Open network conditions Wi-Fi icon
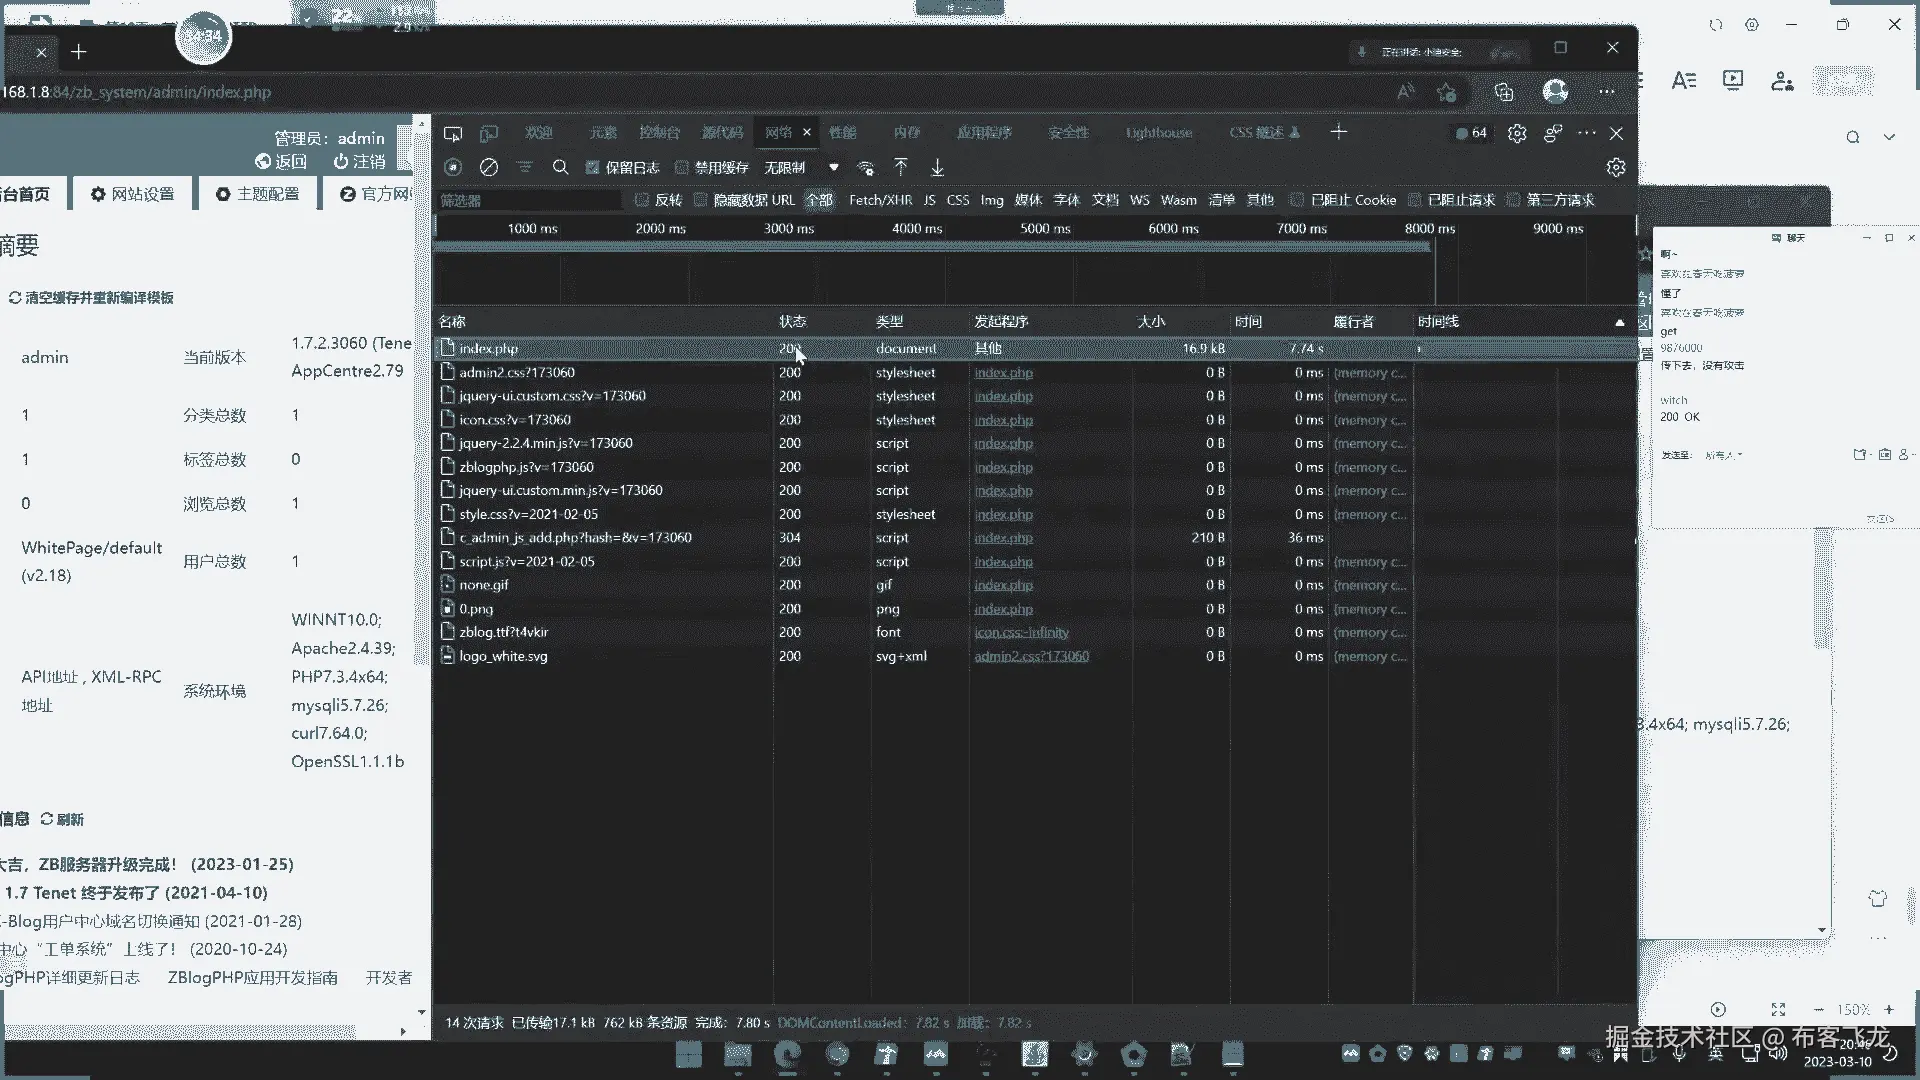The width and height of the screenshot is (1920, 1080). [866, 168]
